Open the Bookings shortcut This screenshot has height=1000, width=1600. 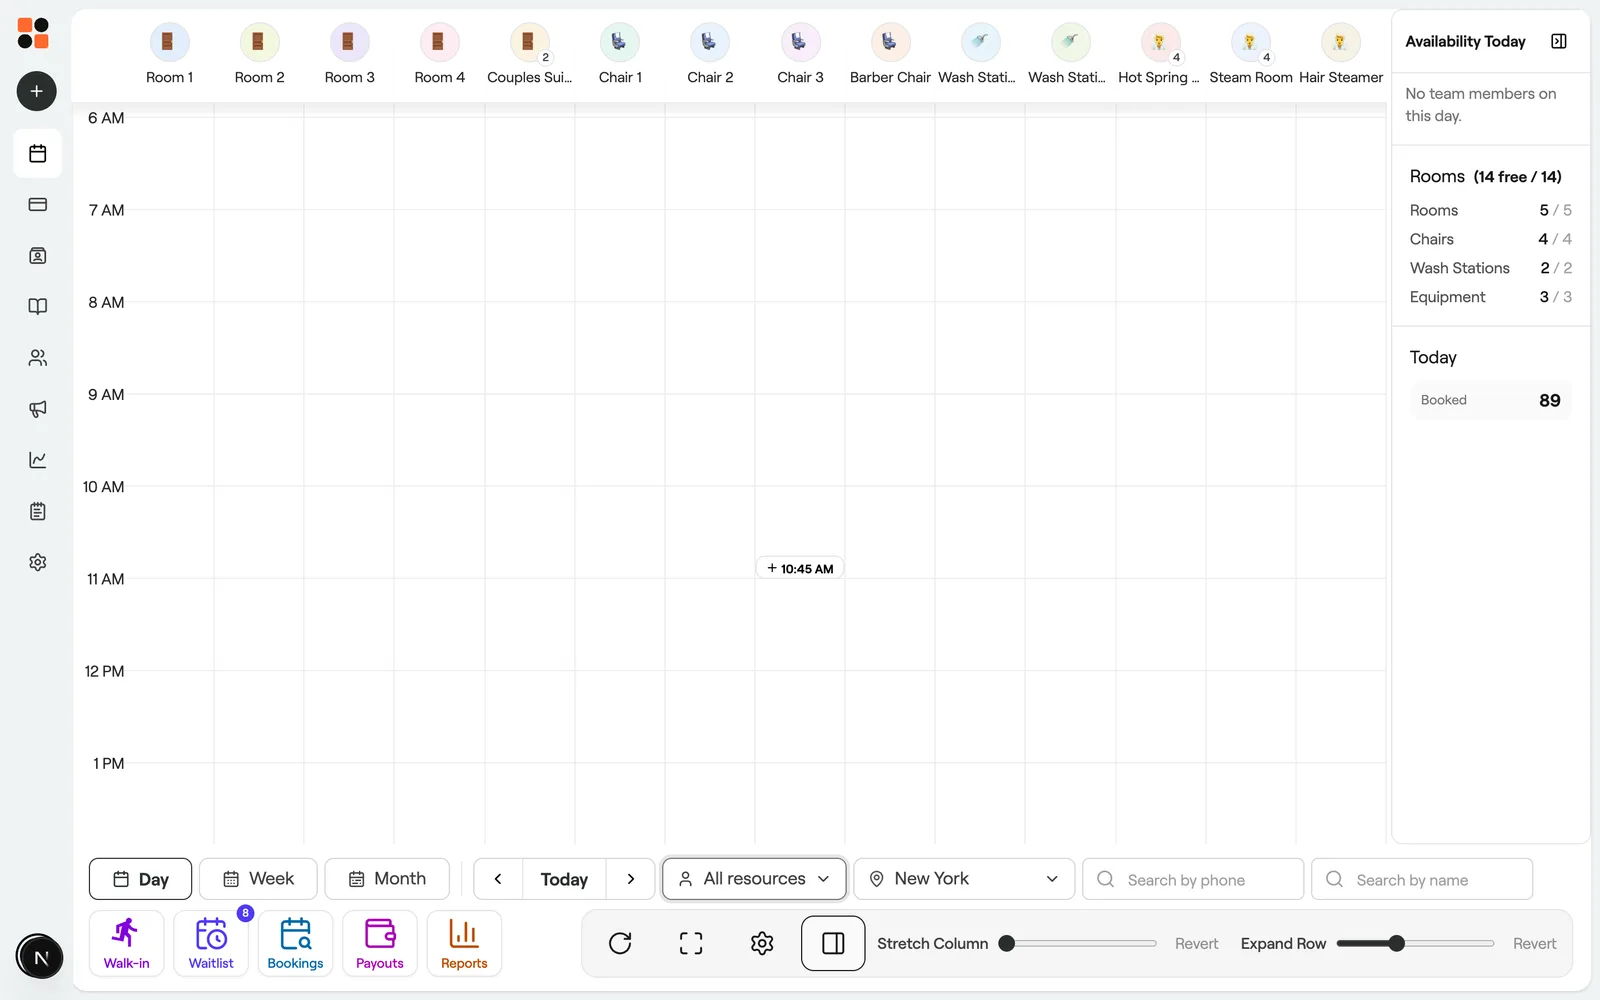coord(295,943)
